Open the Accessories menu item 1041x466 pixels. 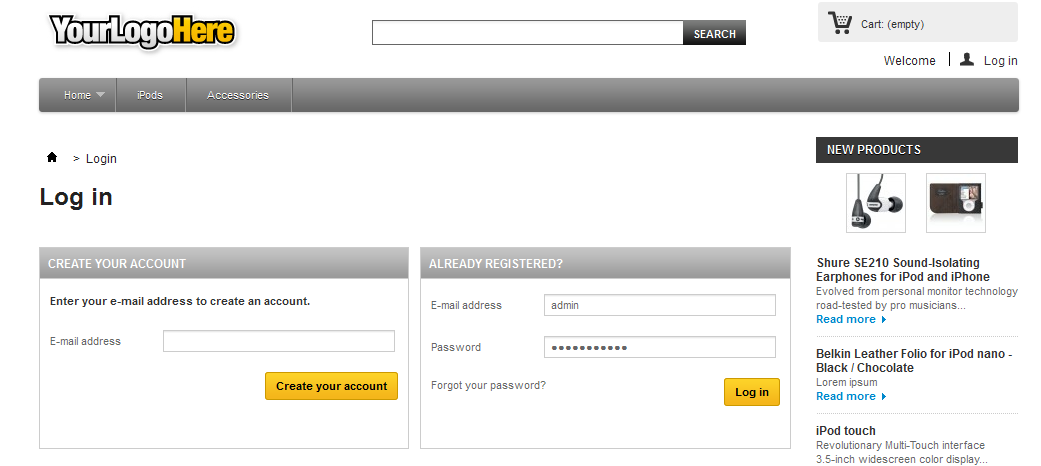(238, 95)
